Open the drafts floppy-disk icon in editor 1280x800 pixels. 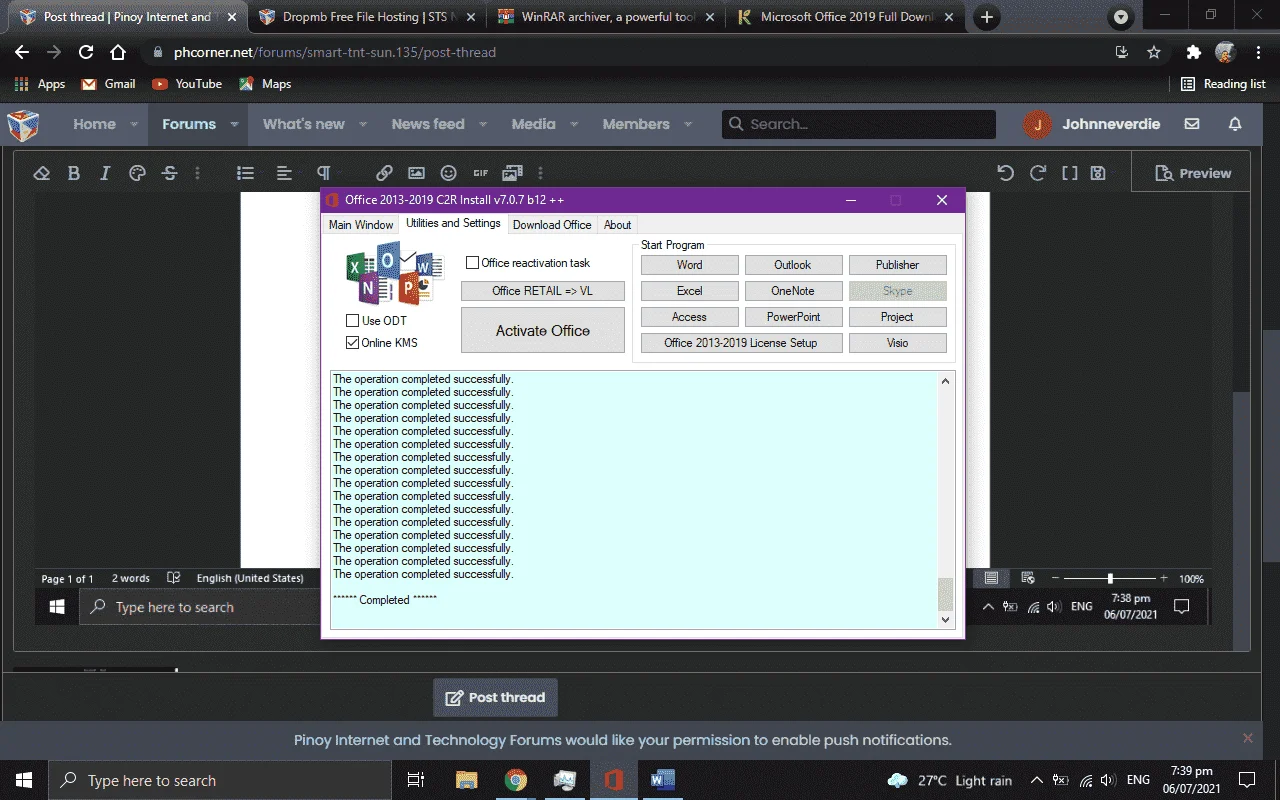[1098, 173]
